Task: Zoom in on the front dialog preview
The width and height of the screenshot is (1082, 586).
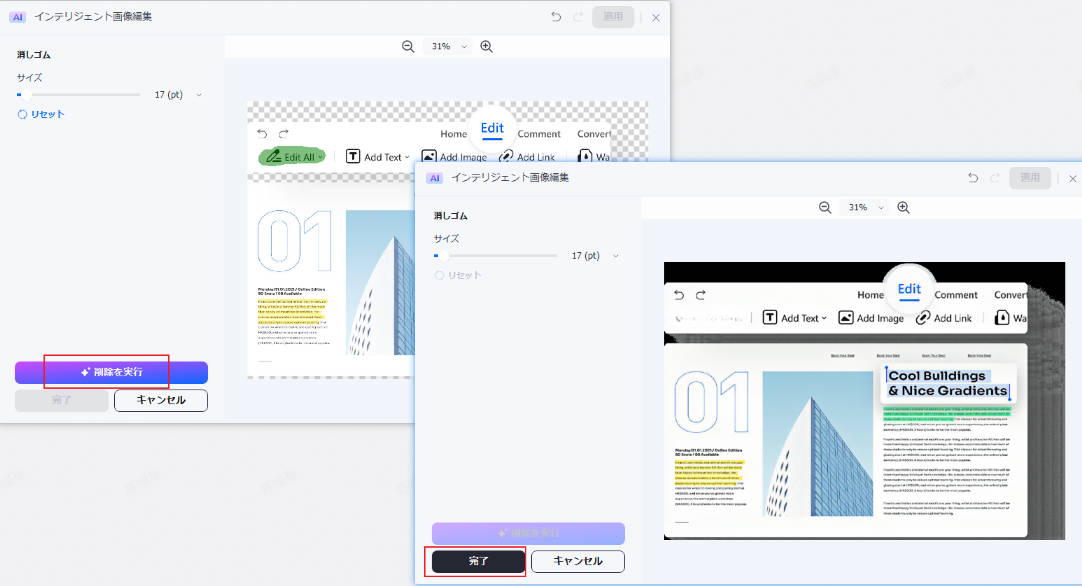Action: pos(903,207)
